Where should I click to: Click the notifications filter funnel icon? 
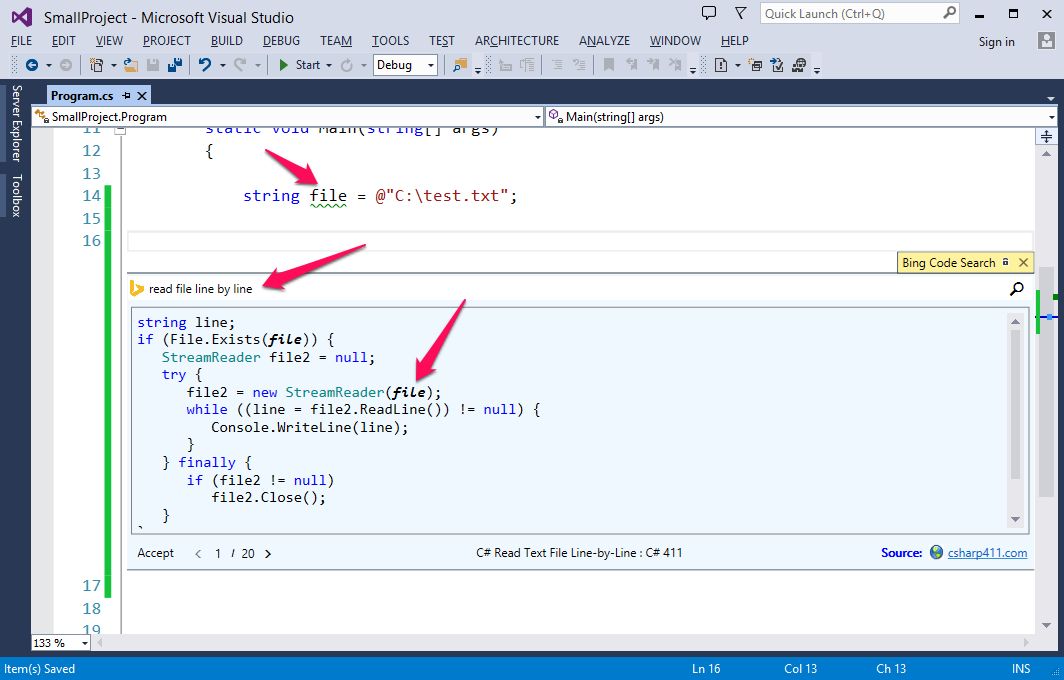[741, 13]
